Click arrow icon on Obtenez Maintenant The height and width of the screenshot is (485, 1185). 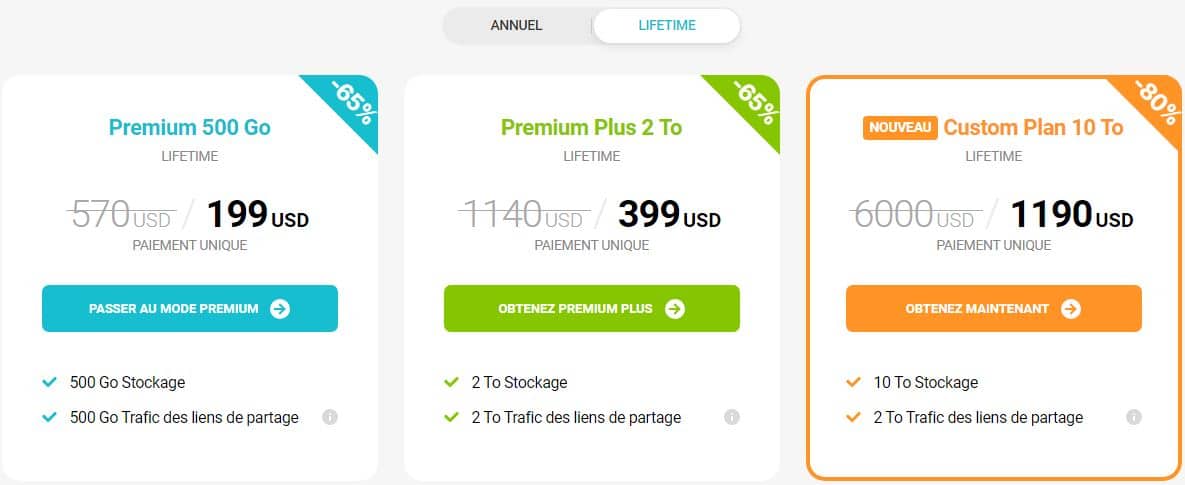1071,309
